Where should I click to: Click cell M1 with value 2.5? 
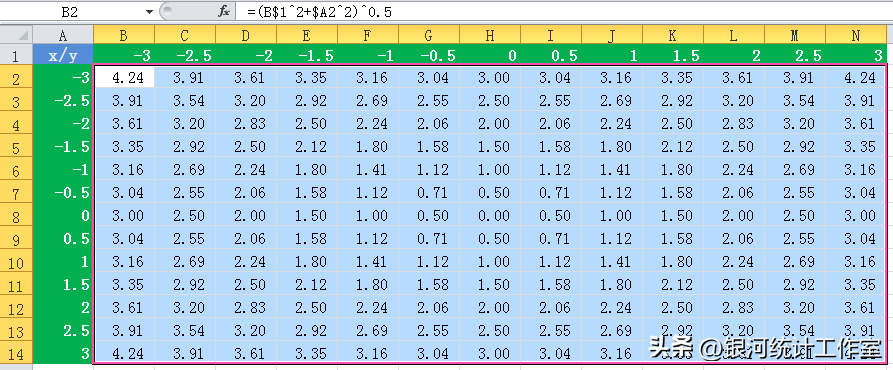794,55
